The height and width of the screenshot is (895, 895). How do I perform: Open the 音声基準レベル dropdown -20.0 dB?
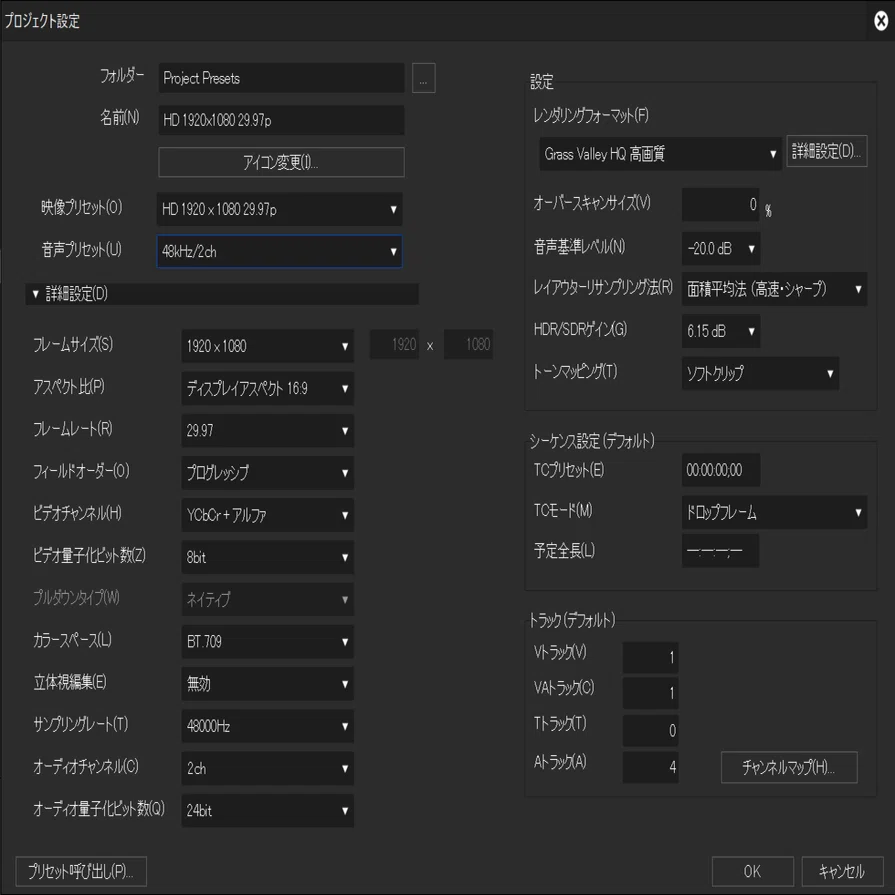point(721,248)
